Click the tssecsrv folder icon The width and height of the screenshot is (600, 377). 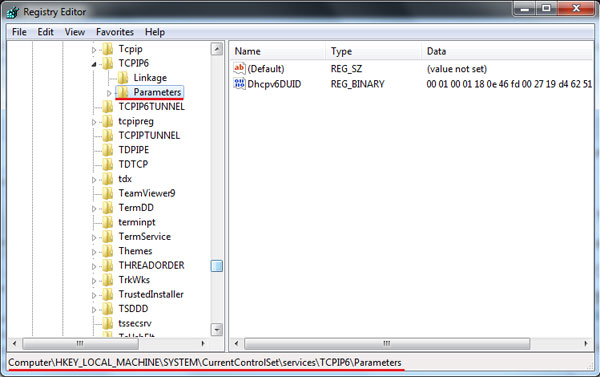(108, 323)
